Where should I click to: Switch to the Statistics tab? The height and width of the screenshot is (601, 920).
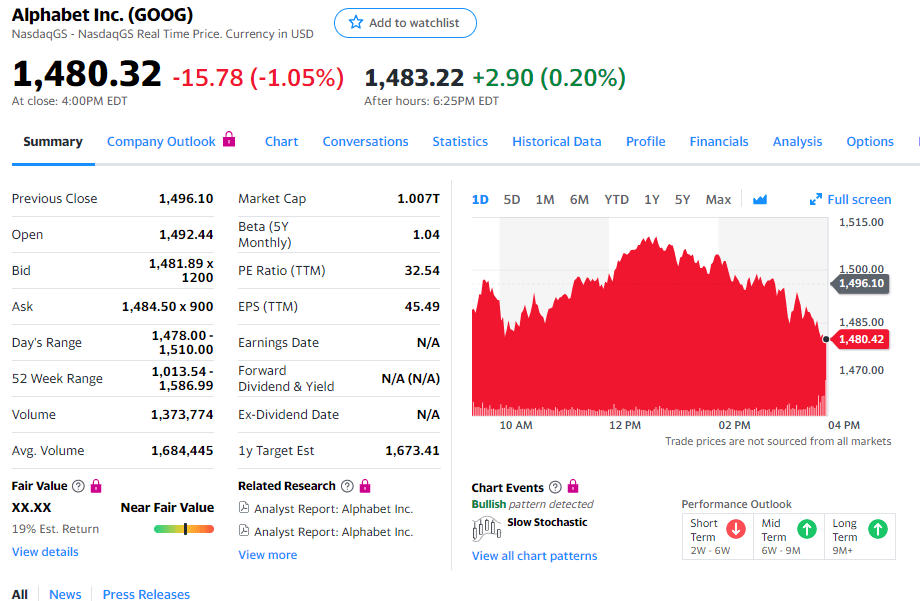point(460,141)
